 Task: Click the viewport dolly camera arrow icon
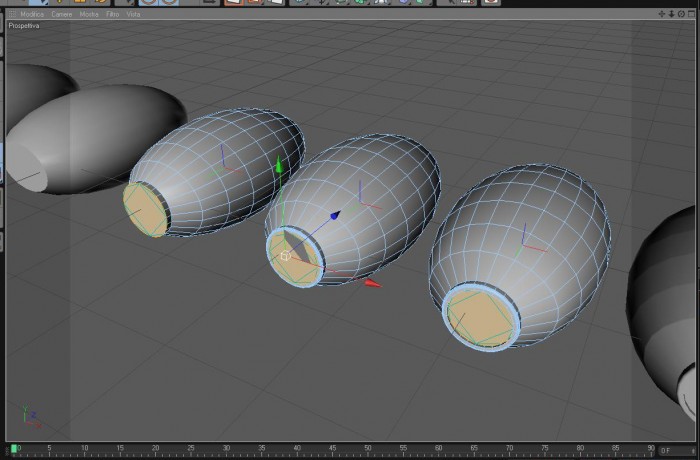click(x=671, y=14)
